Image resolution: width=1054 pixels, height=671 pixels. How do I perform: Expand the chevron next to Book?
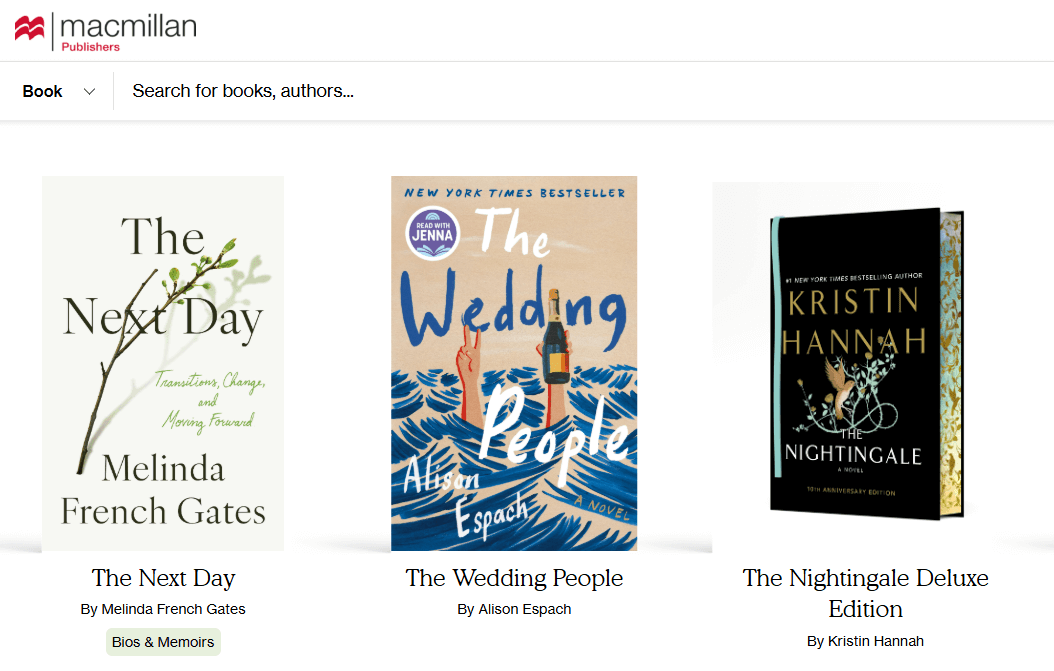pos(89,90)
